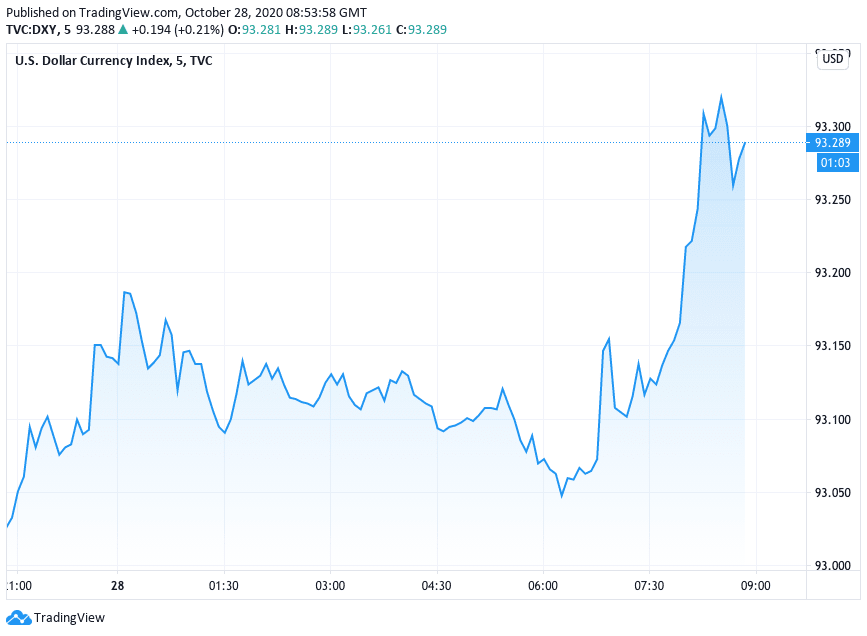
Task: Click the 93.100 price scale label
Action: (832, 419)
